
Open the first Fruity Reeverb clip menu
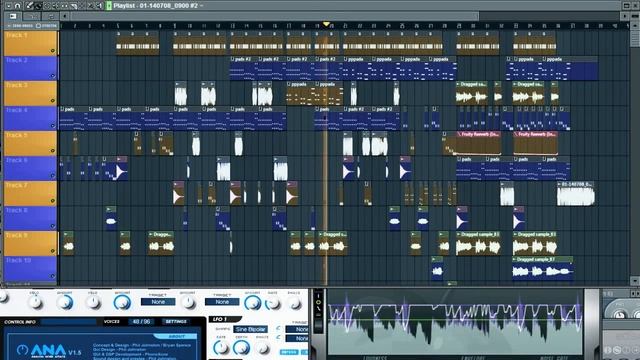(x=460, y=134)
